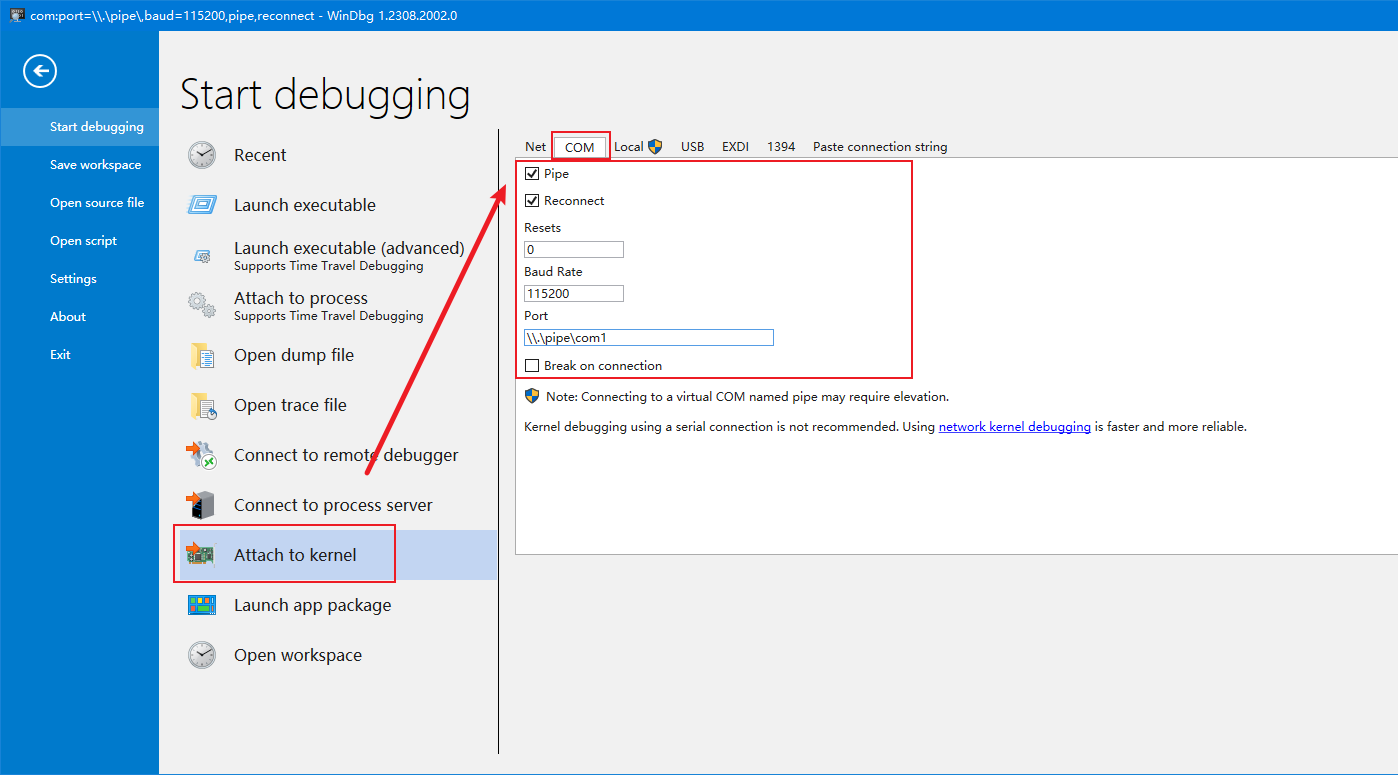Image resolution: width=1398 pixels, height=775 pixels.
Task: Click the Port text field
Action: [x=648, y=338]
